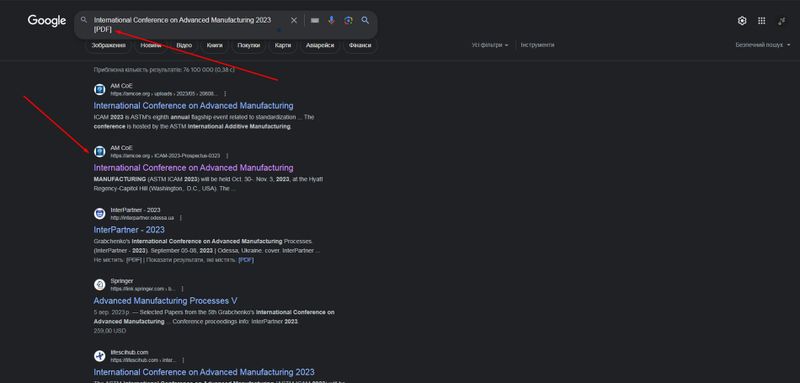The width and height of the screenshot is (800, 383).
Task: Open International Conference on Advanced Manufacturing 2023 link
Action: tap(204, 372)
